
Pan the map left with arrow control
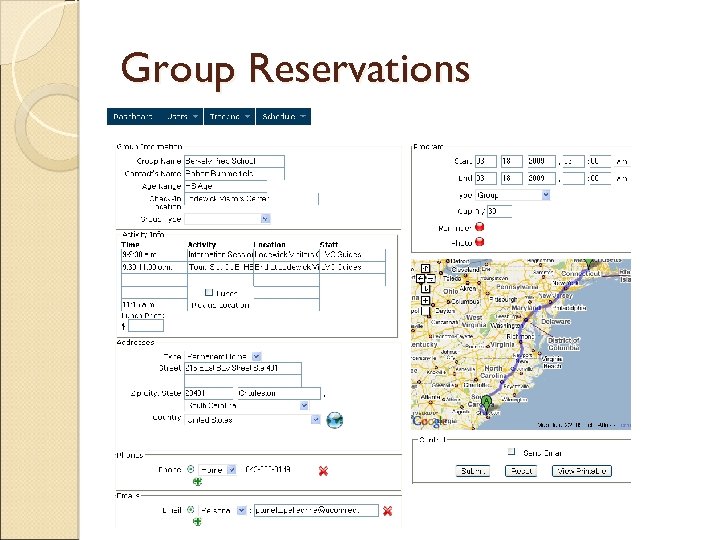click(x=421, y=278)
